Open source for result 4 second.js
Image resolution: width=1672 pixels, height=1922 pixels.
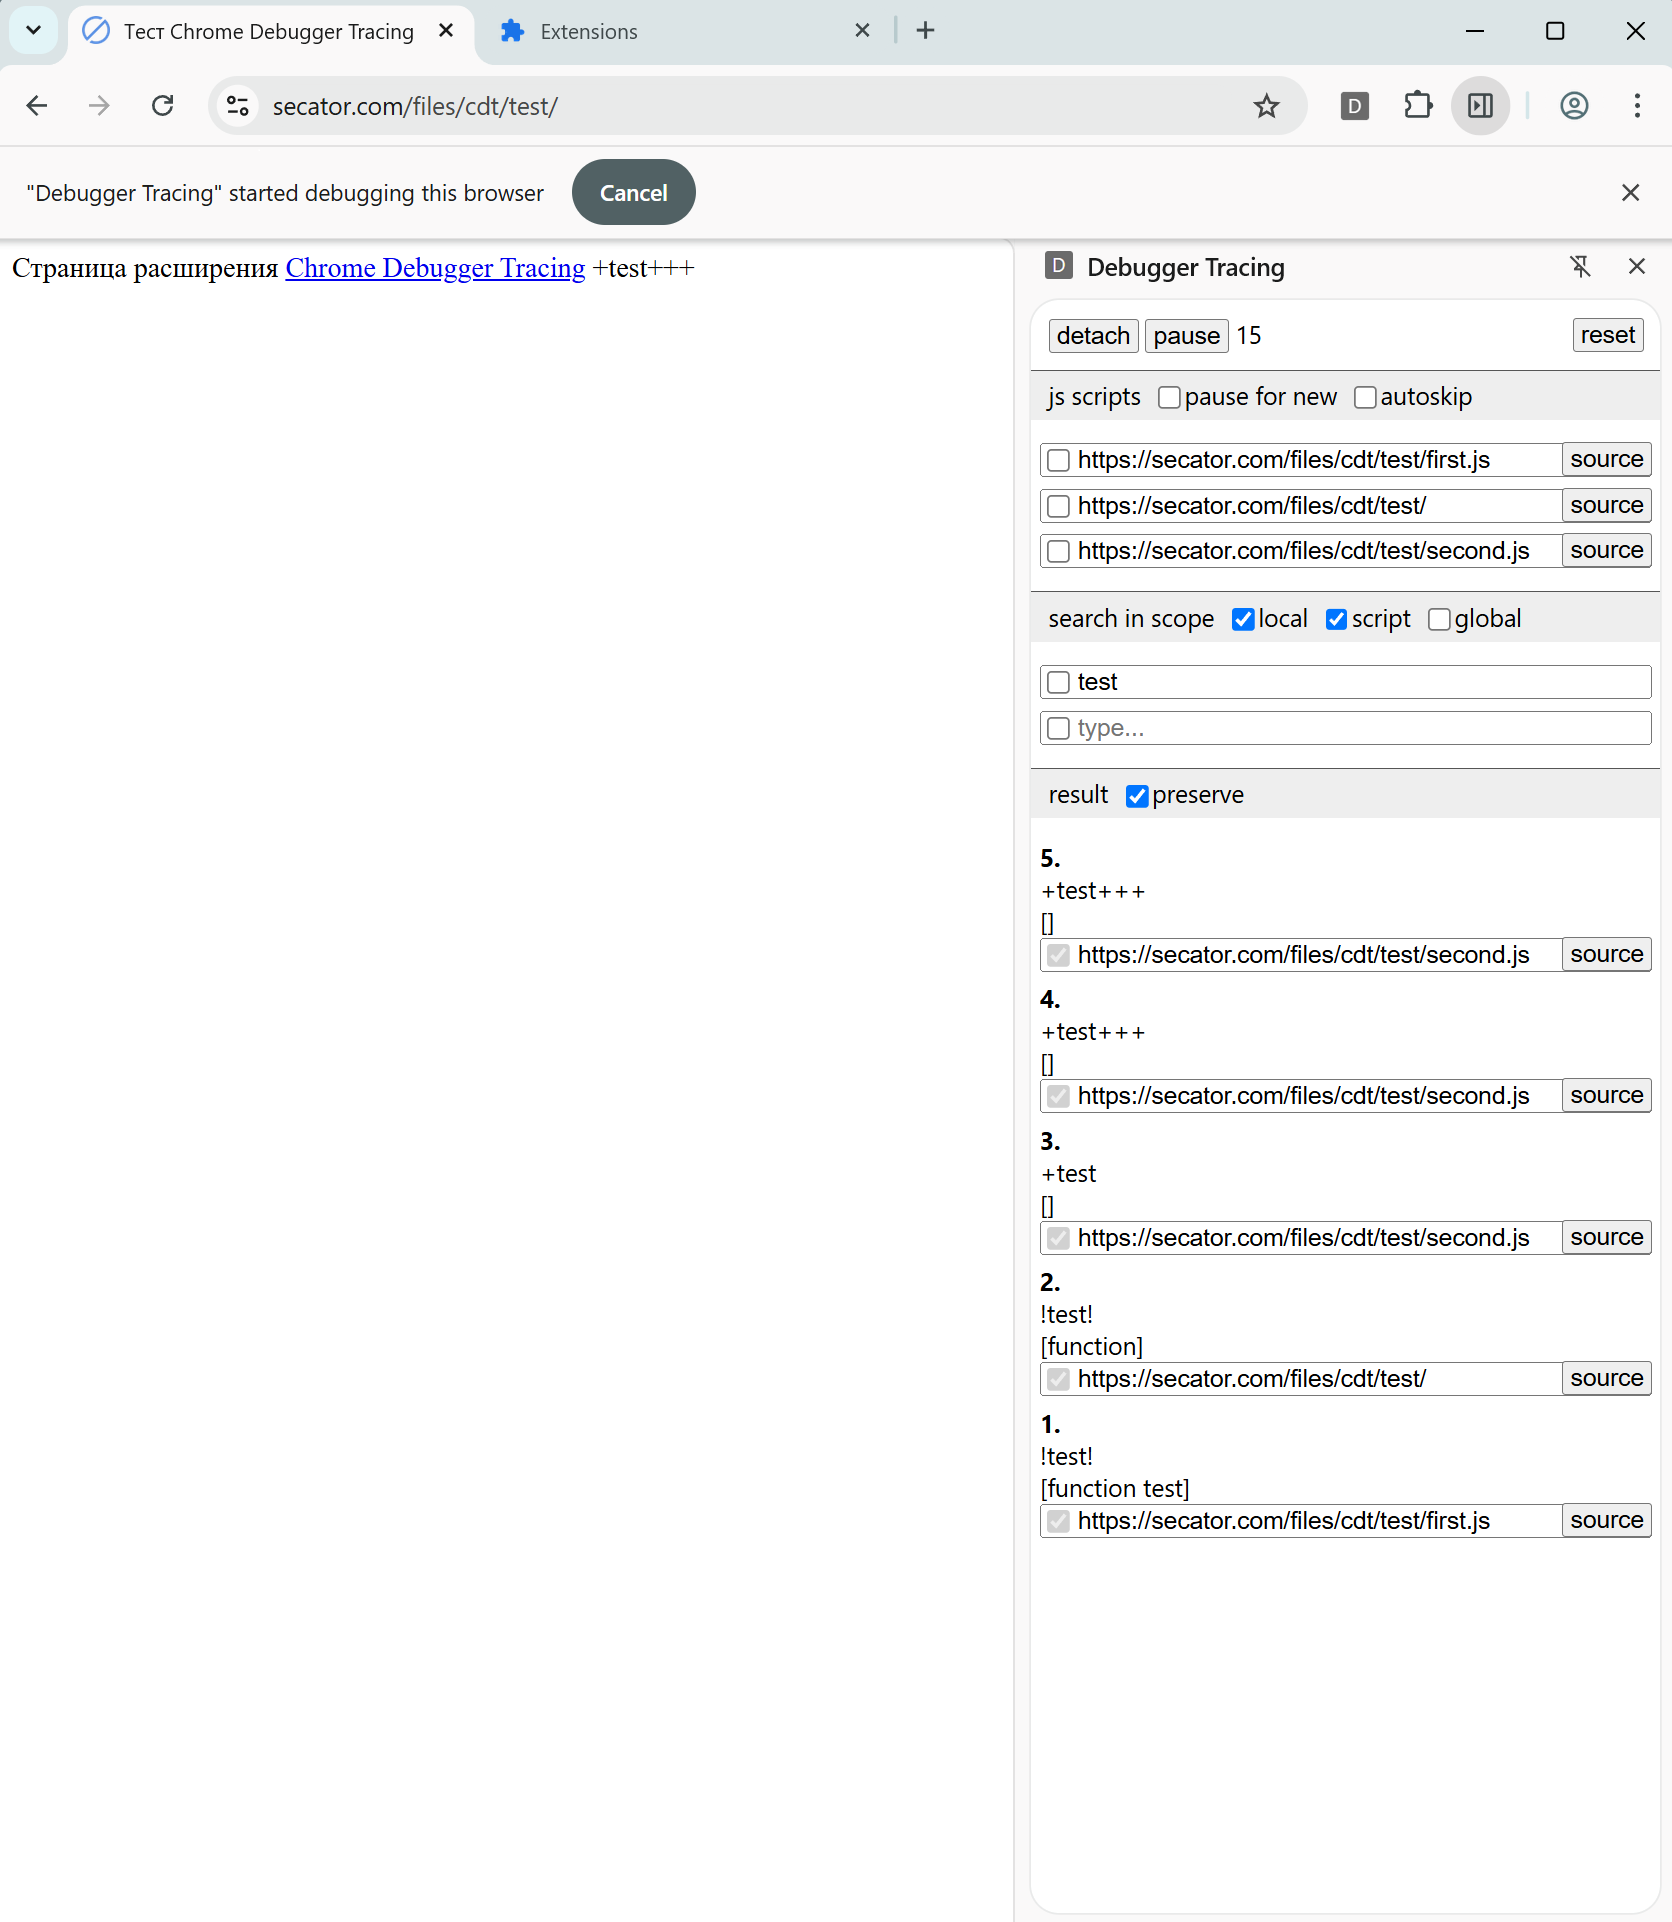click(x=1606, y=1096)
